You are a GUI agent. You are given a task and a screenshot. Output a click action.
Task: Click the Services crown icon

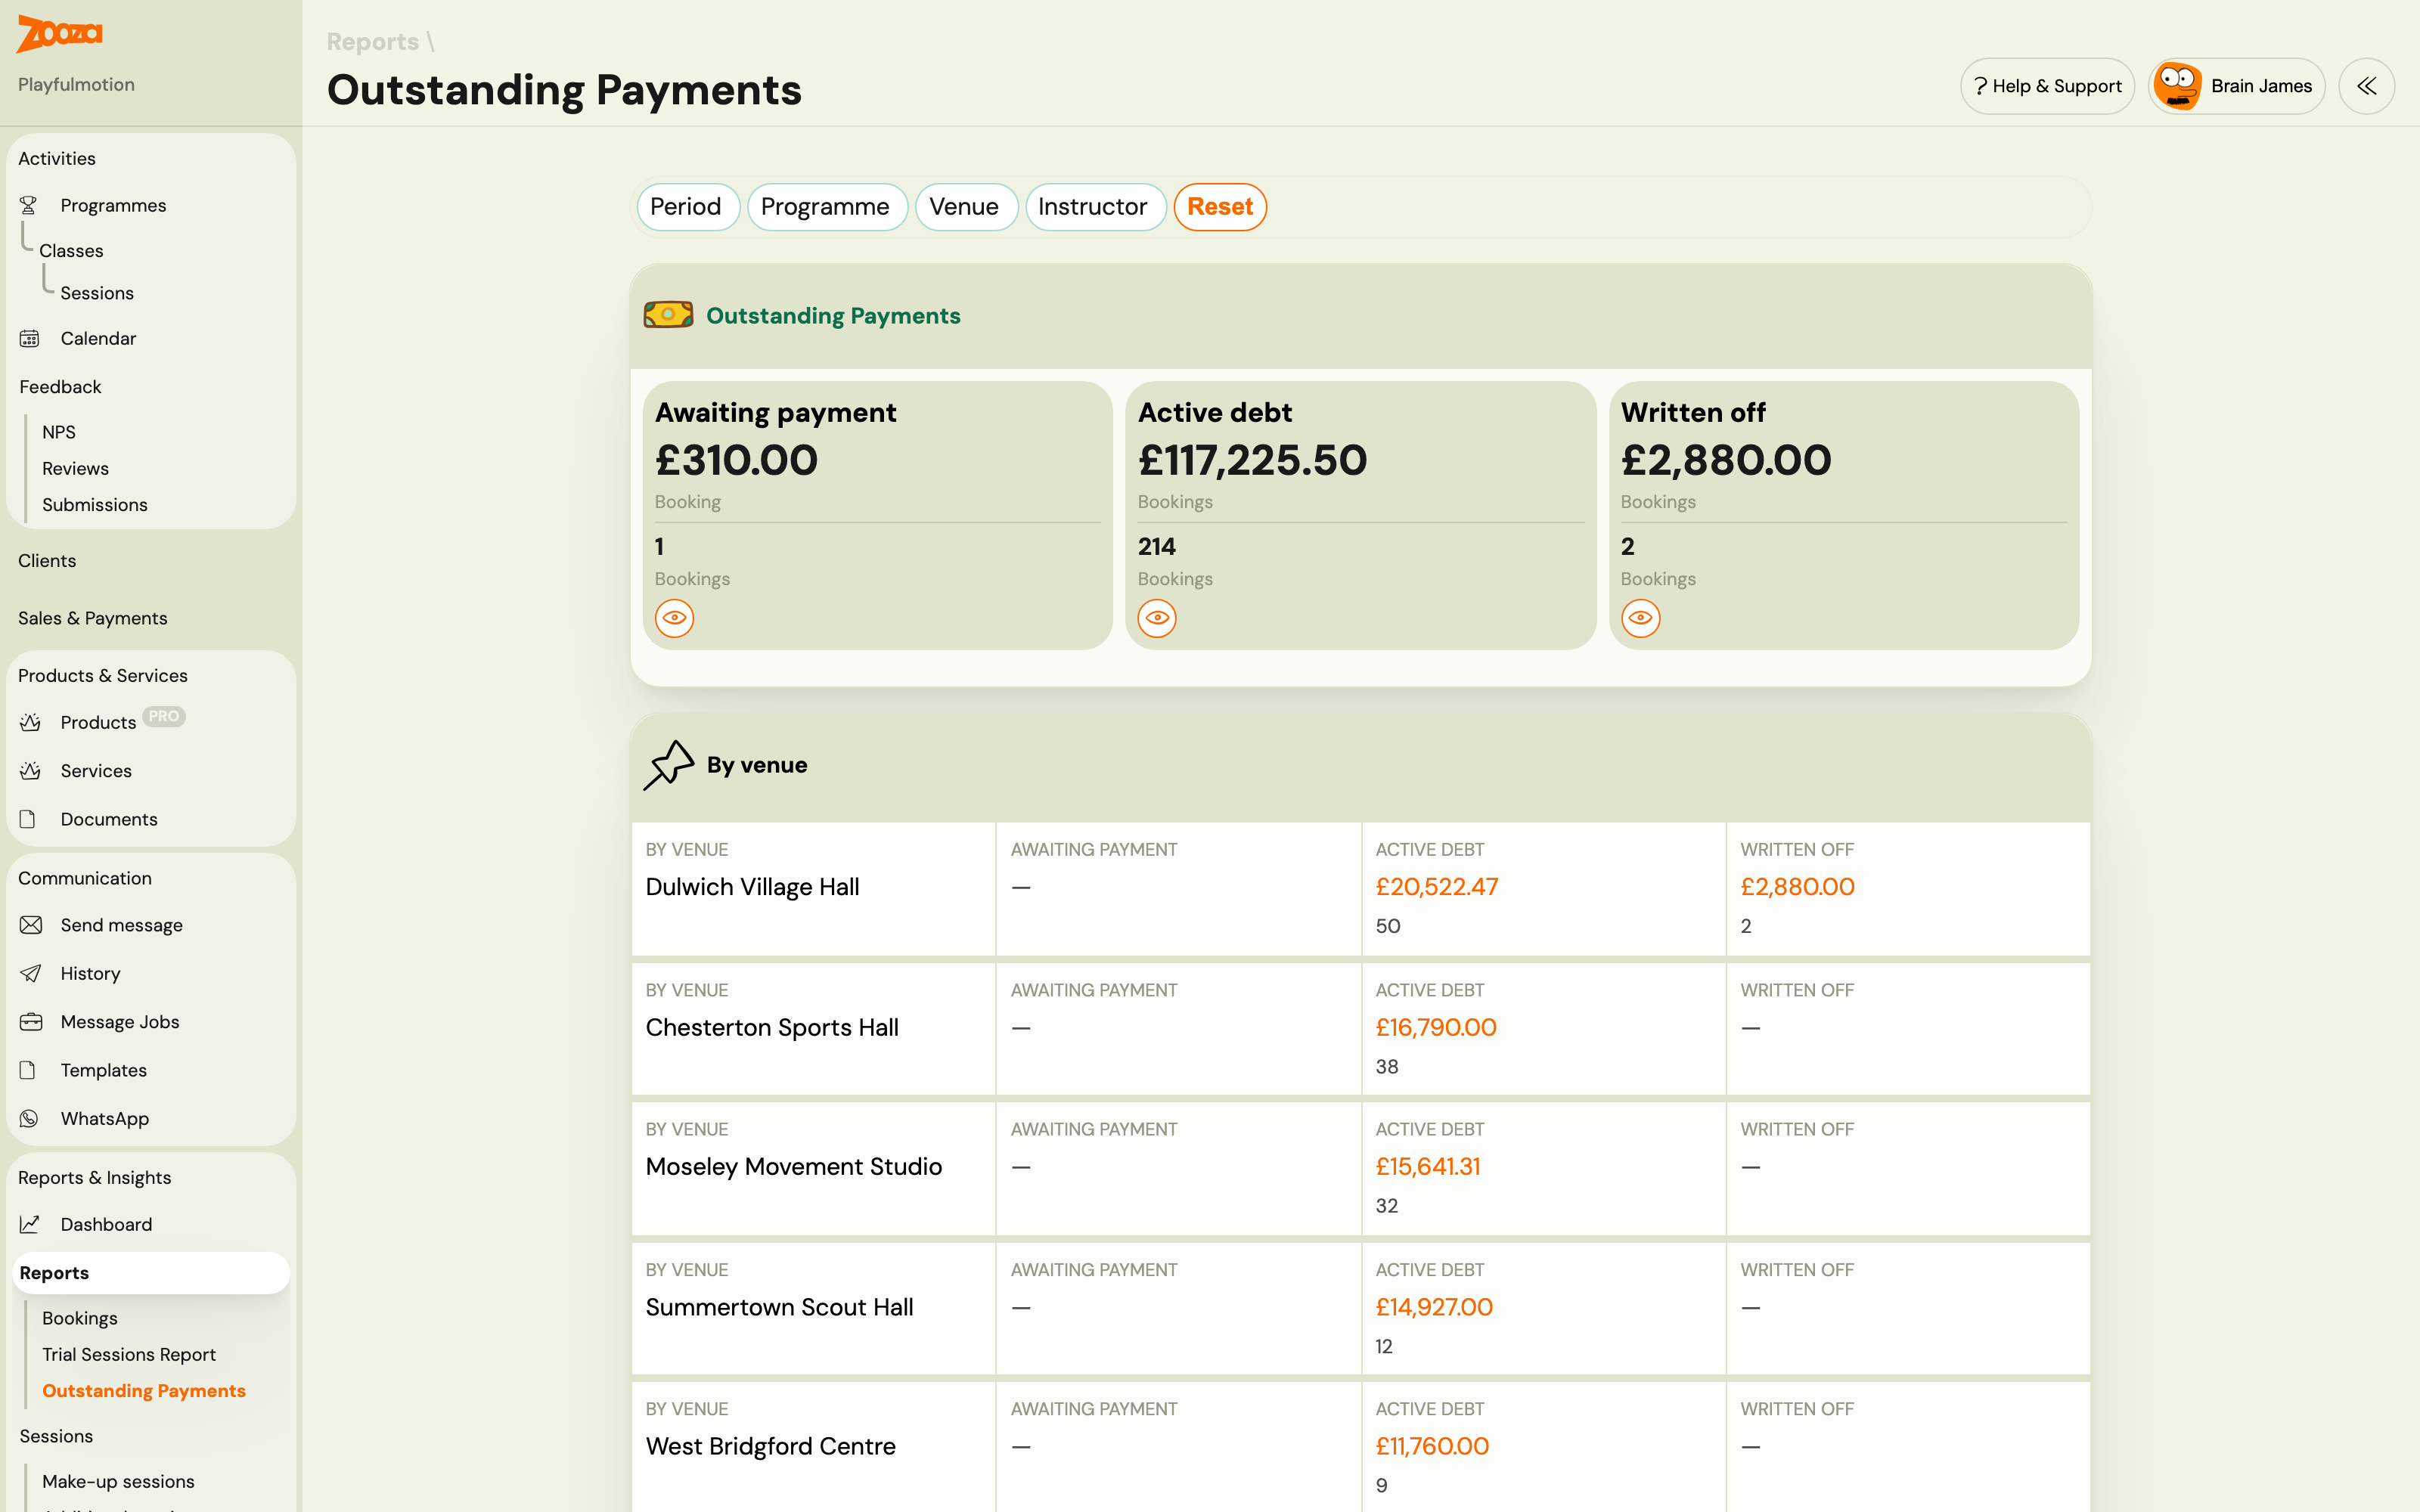[30, 771]
